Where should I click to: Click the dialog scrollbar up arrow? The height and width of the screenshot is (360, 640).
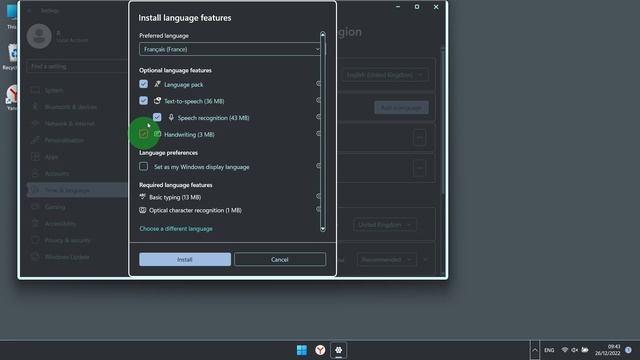(x=322, y=34)
